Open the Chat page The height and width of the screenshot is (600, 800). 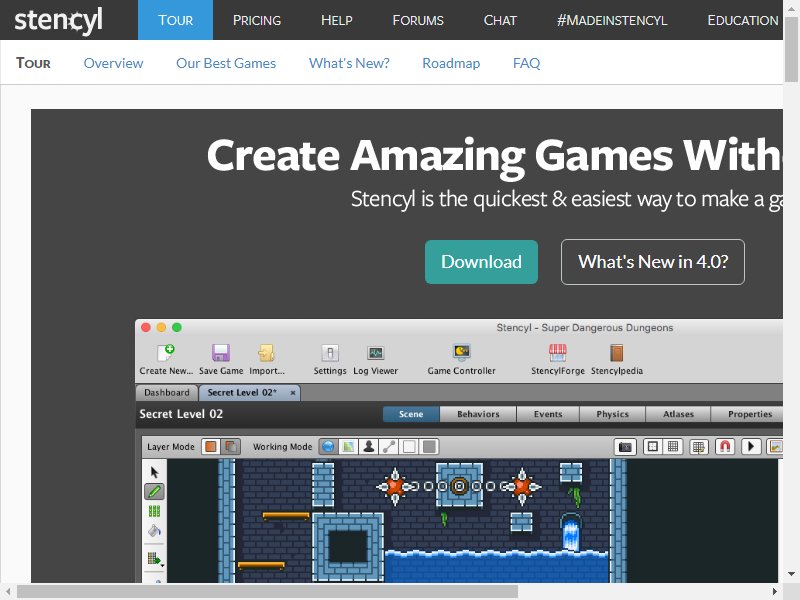[500, 20]
